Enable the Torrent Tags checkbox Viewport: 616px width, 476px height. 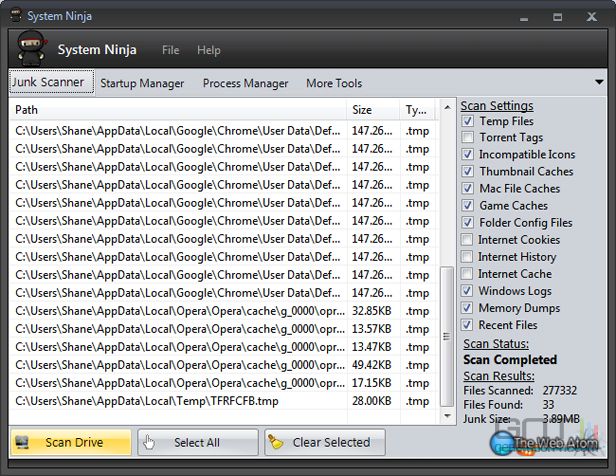point(468,137)
